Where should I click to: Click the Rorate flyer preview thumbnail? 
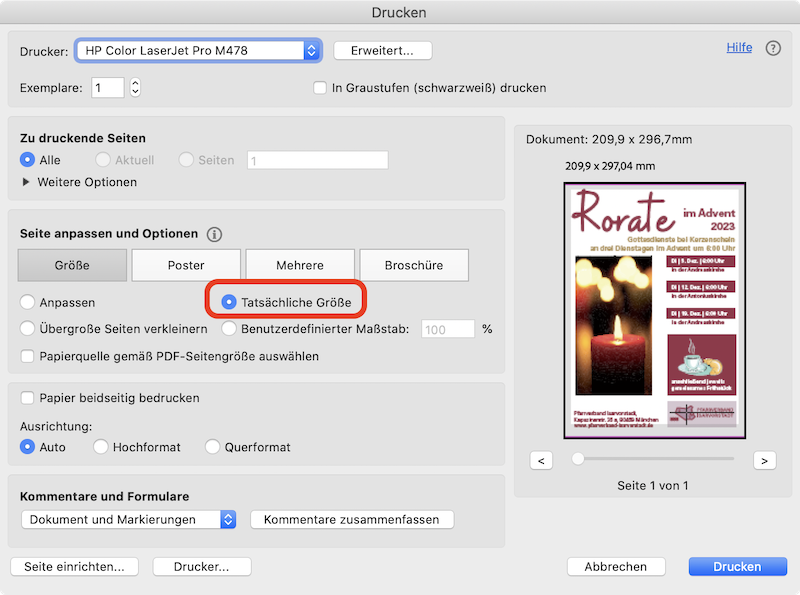[x=655, y=310]
